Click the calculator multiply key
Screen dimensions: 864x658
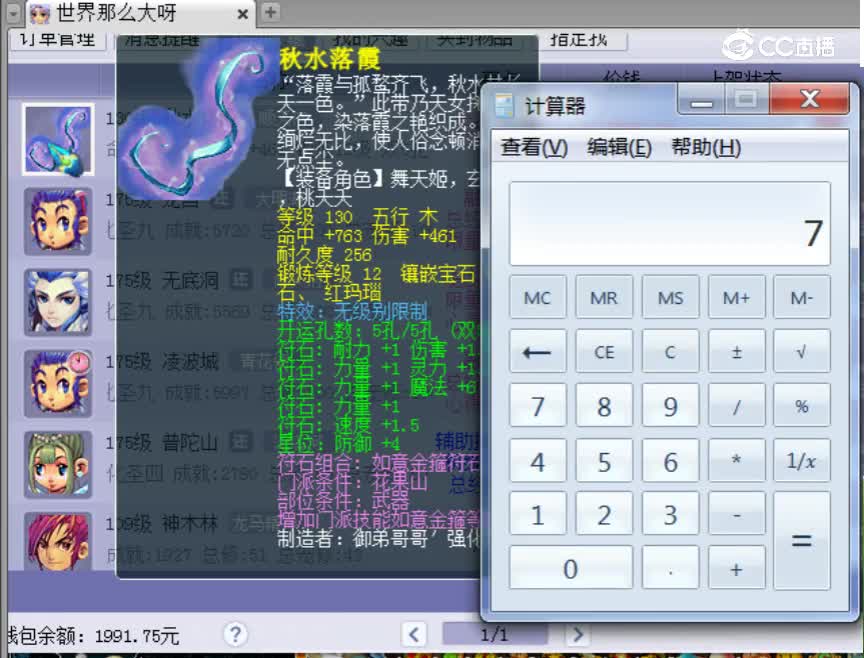[736, 461]
